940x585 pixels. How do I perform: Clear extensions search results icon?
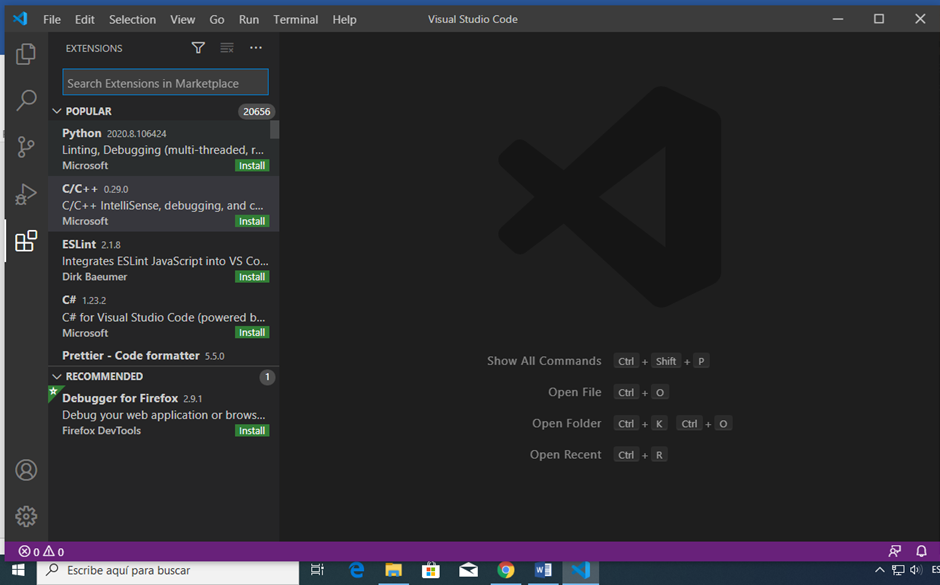pos(227,48)
